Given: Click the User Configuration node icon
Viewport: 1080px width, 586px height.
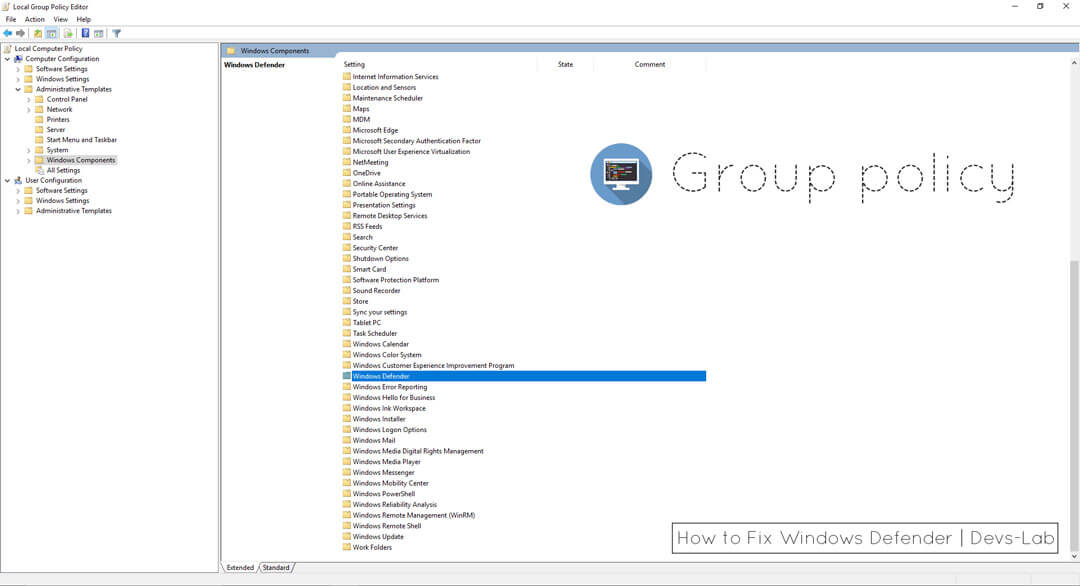Looking at the screenshot, I should (18, 180).
